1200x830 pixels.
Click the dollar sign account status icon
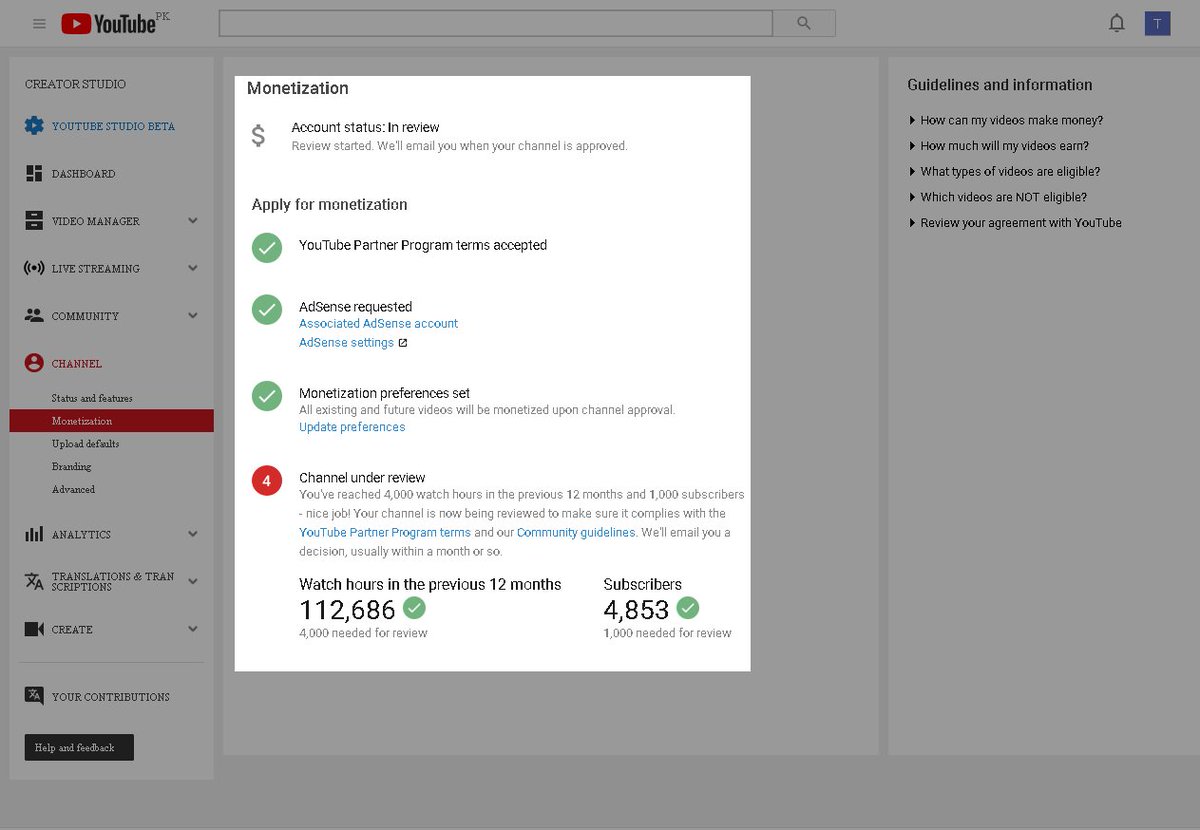pos(258,136)
